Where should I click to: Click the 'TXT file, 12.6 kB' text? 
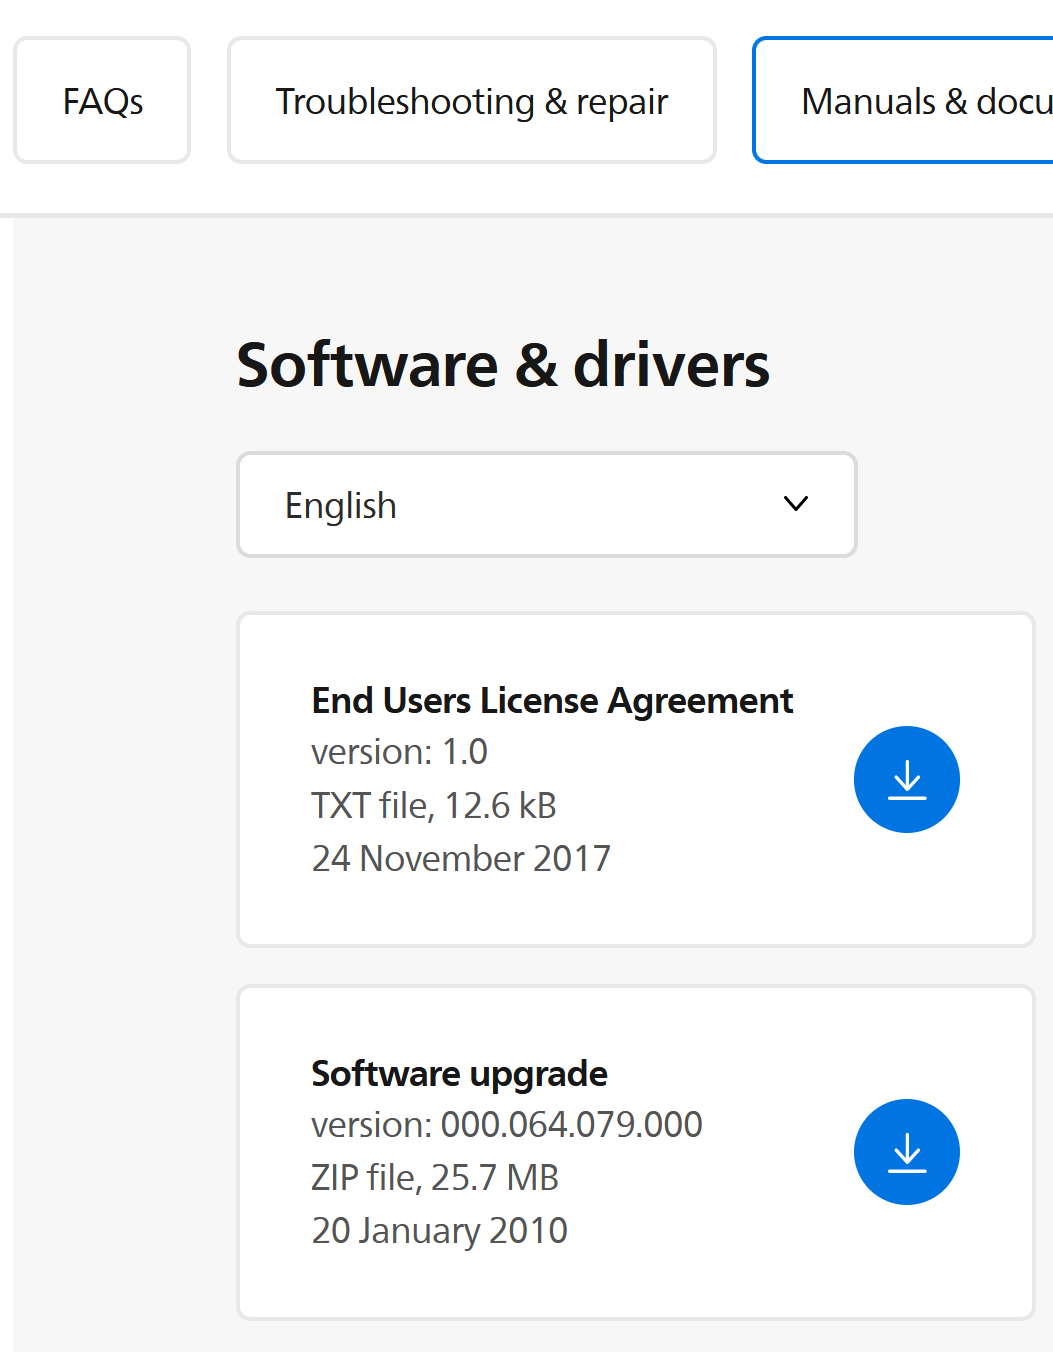pyautogui.click(x=434, y=806)
